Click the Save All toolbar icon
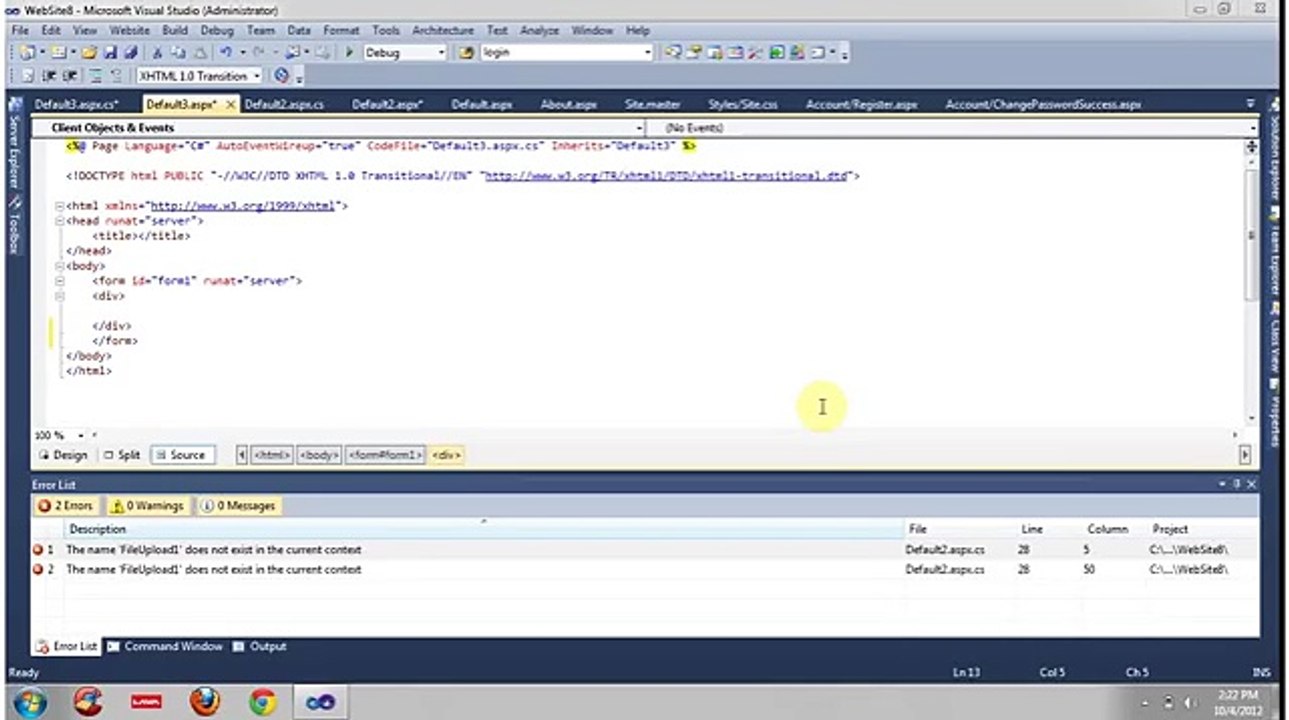This screenshot has height=720, width=1289. (x=129, y=52)
